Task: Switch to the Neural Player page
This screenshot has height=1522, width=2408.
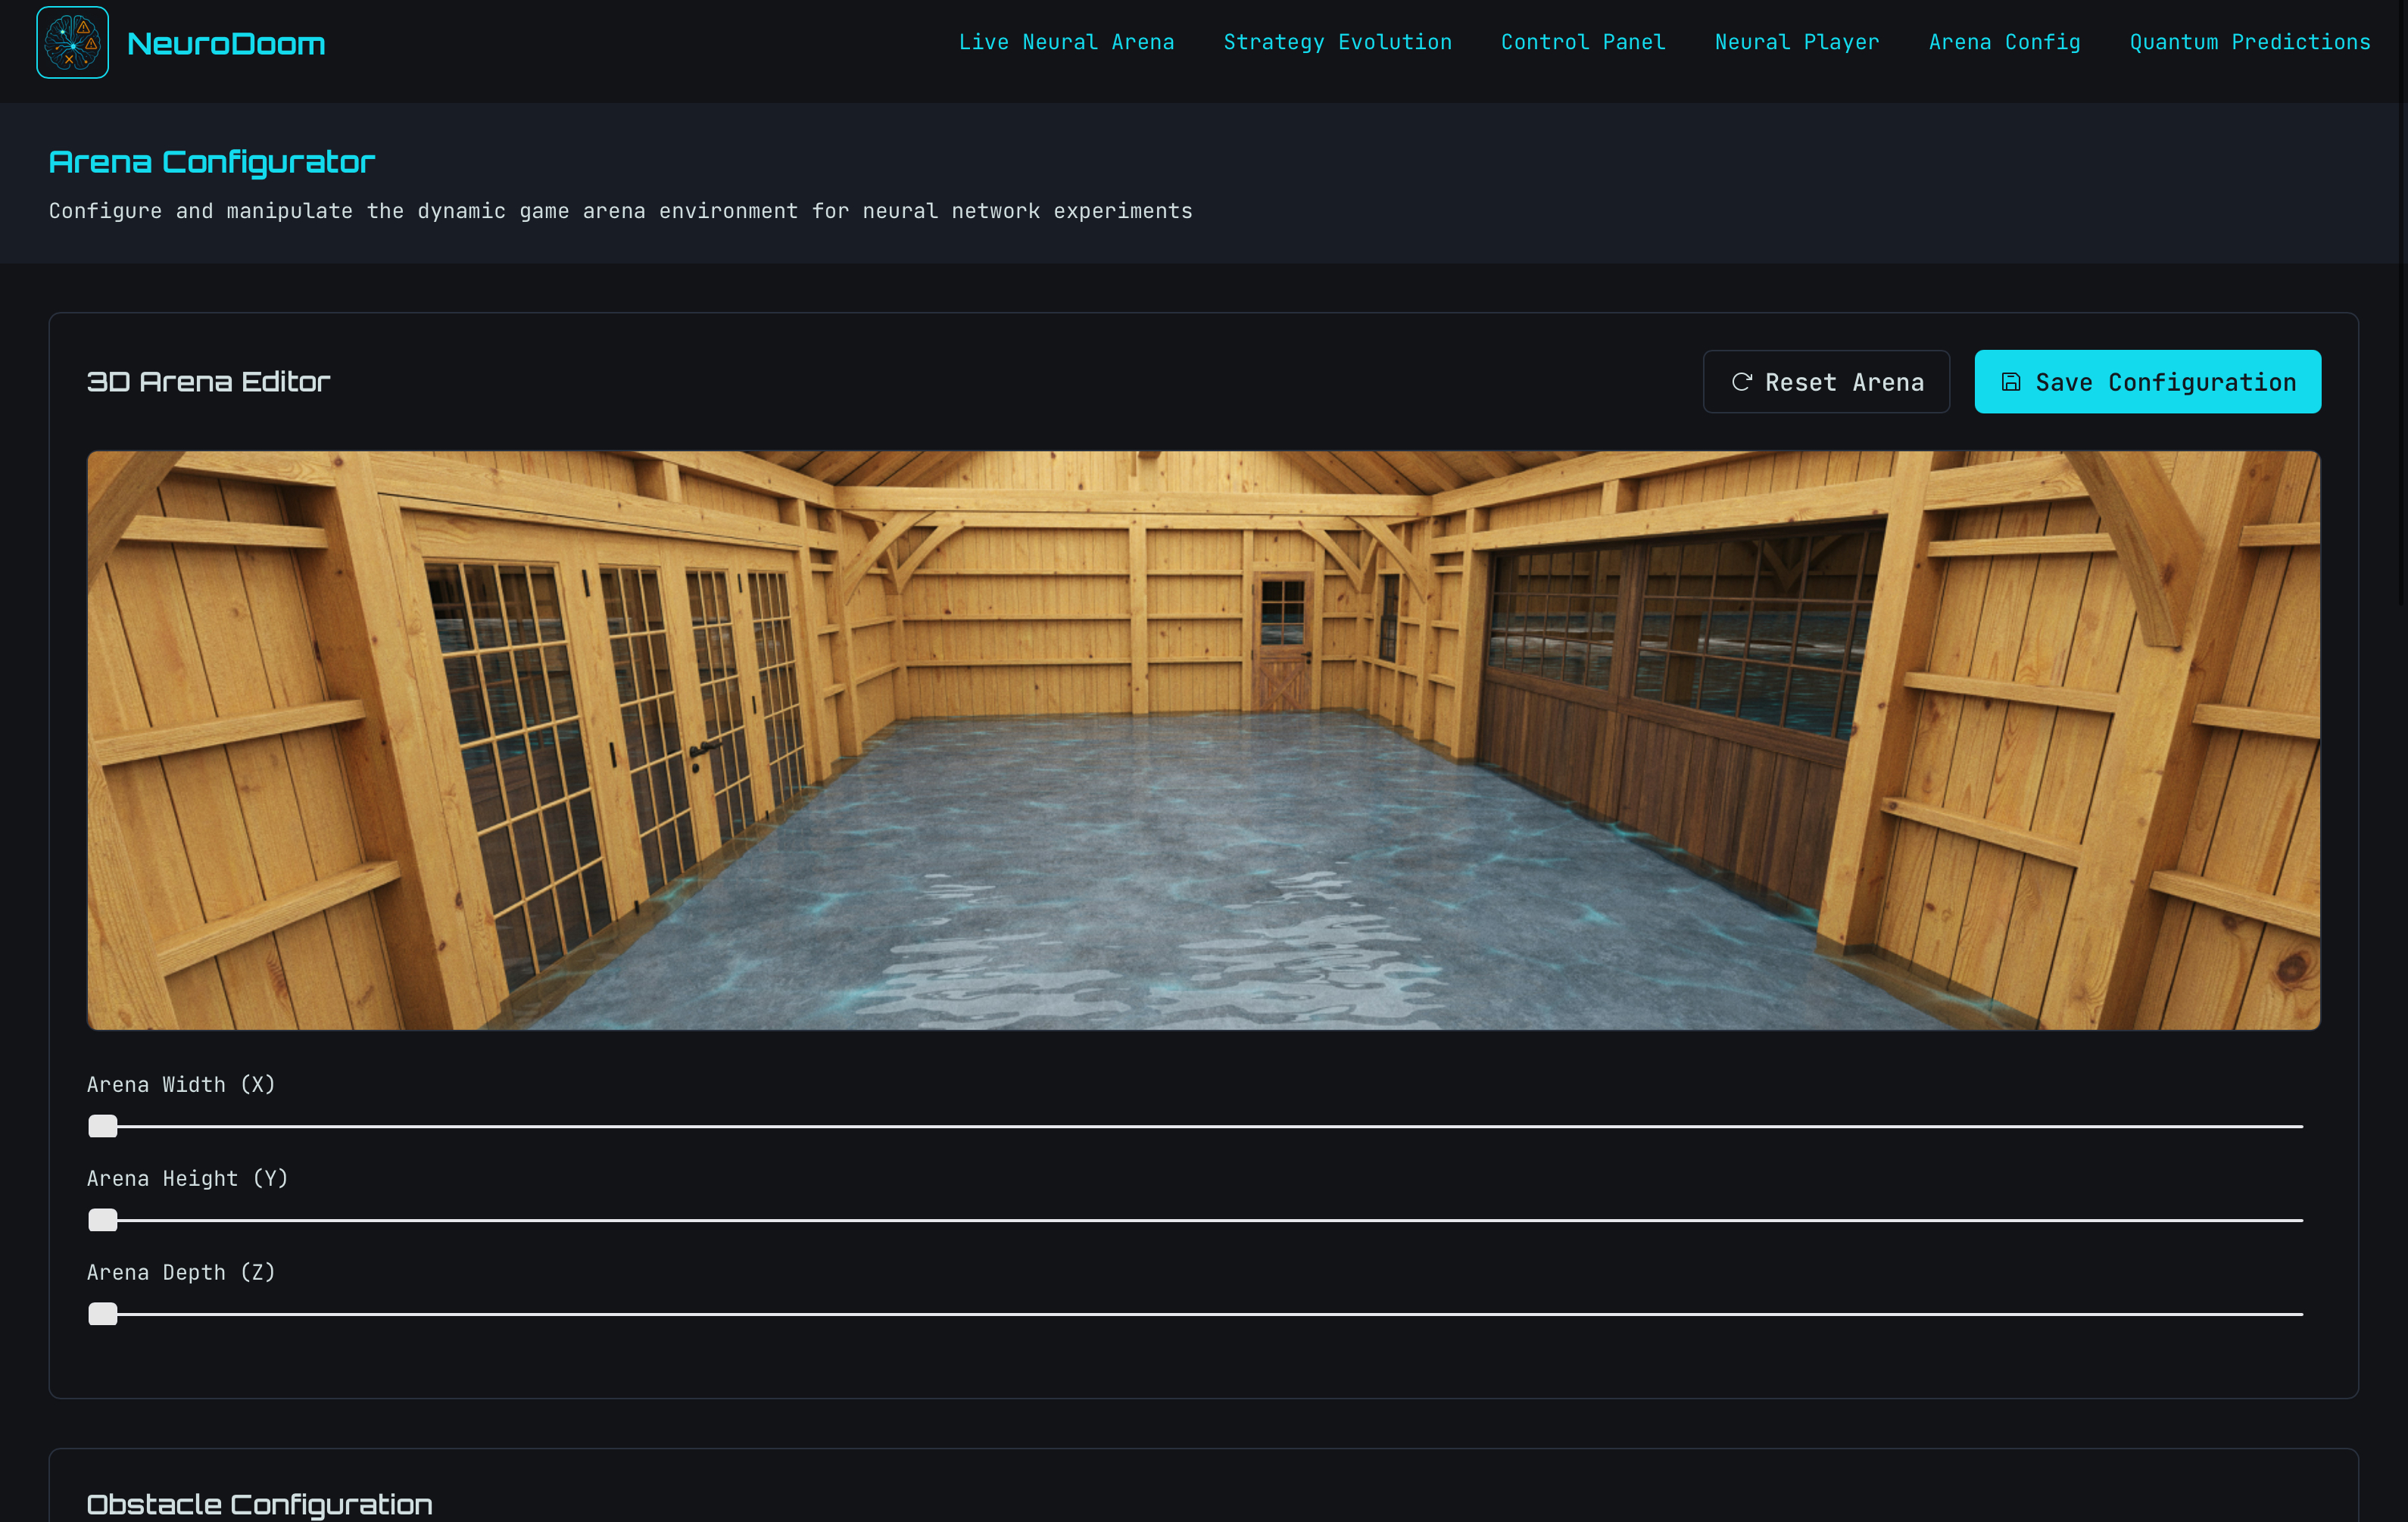Action: [1796, 42]
